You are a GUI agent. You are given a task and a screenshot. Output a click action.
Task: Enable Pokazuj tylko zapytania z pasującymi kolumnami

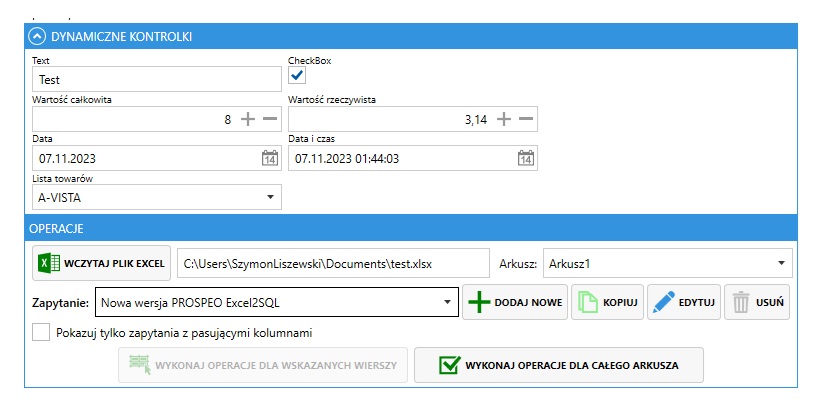click(41, 333)
